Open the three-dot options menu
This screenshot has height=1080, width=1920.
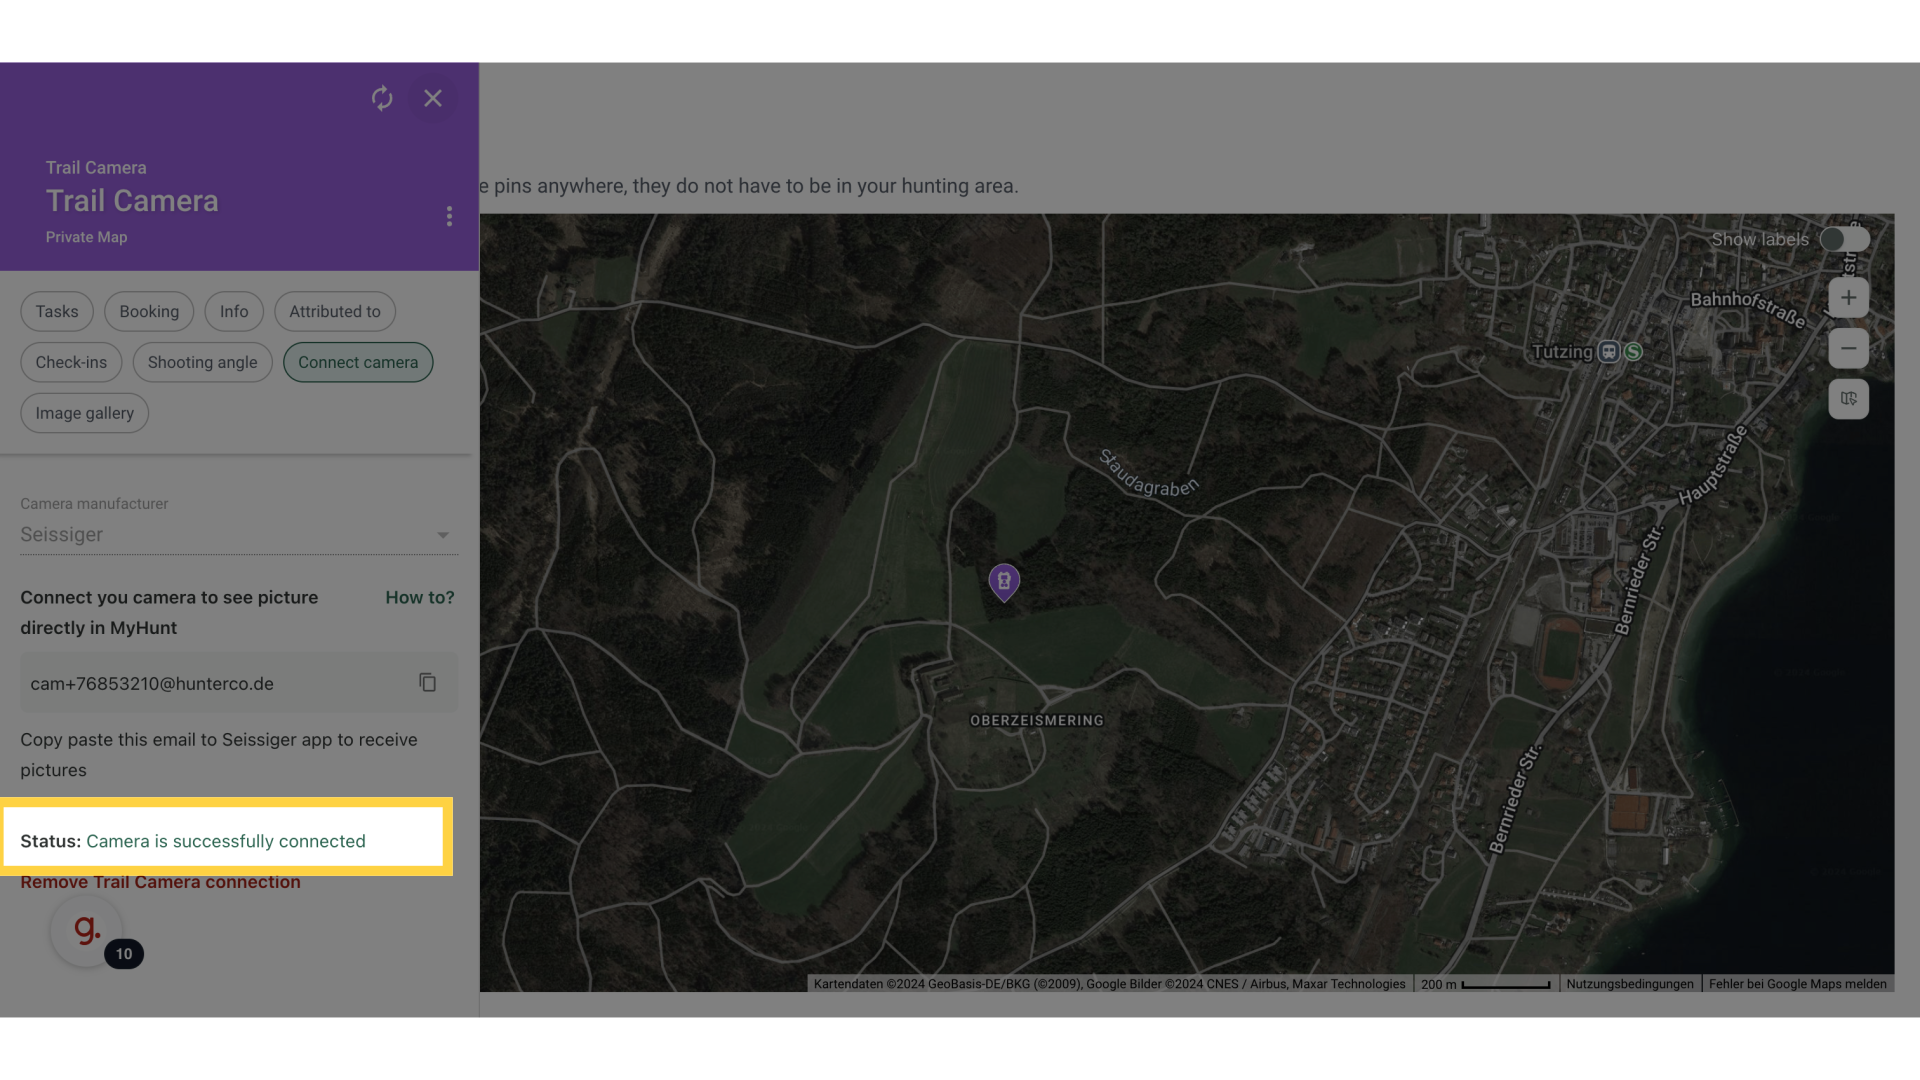point(449,216)
